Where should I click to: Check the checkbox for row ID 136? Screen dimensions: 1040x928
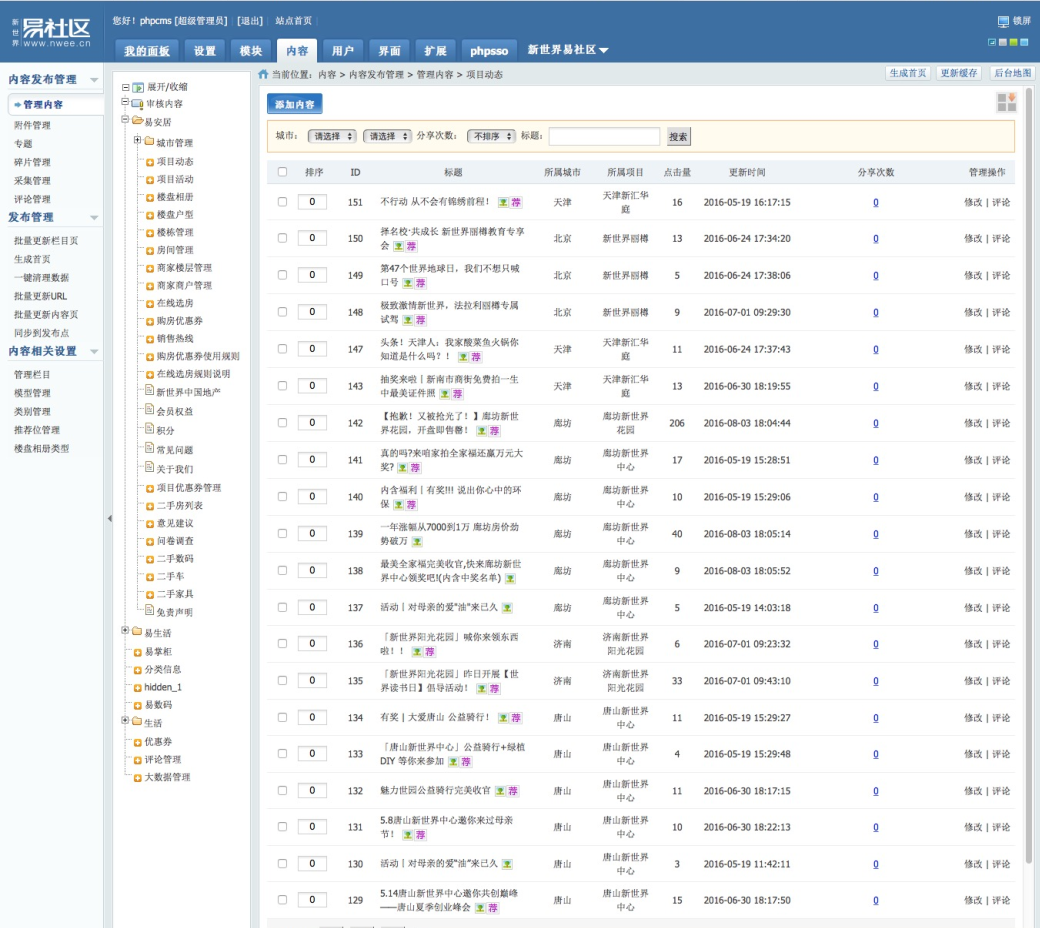(283, 643)
